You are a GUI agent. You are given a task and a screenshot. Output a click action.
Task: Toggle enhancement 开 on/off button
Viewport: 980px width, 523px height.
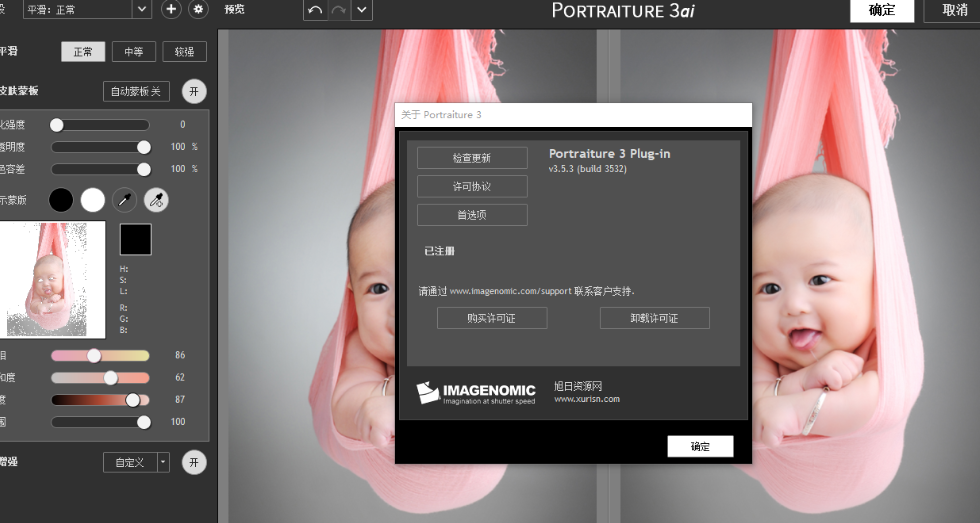pos(194,462)
